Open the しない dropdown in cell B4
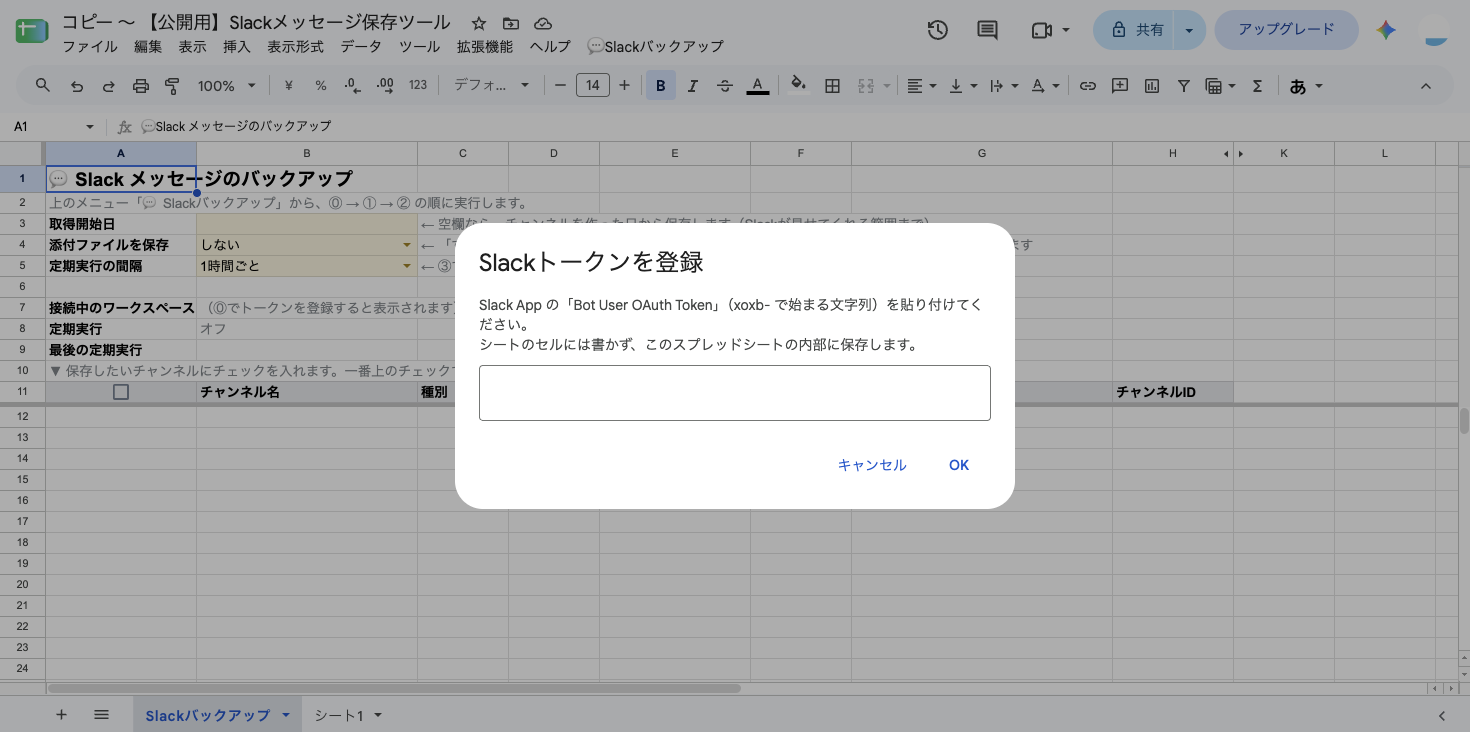The width and height of the screenshot is (1470, 732). click(407, 245)
